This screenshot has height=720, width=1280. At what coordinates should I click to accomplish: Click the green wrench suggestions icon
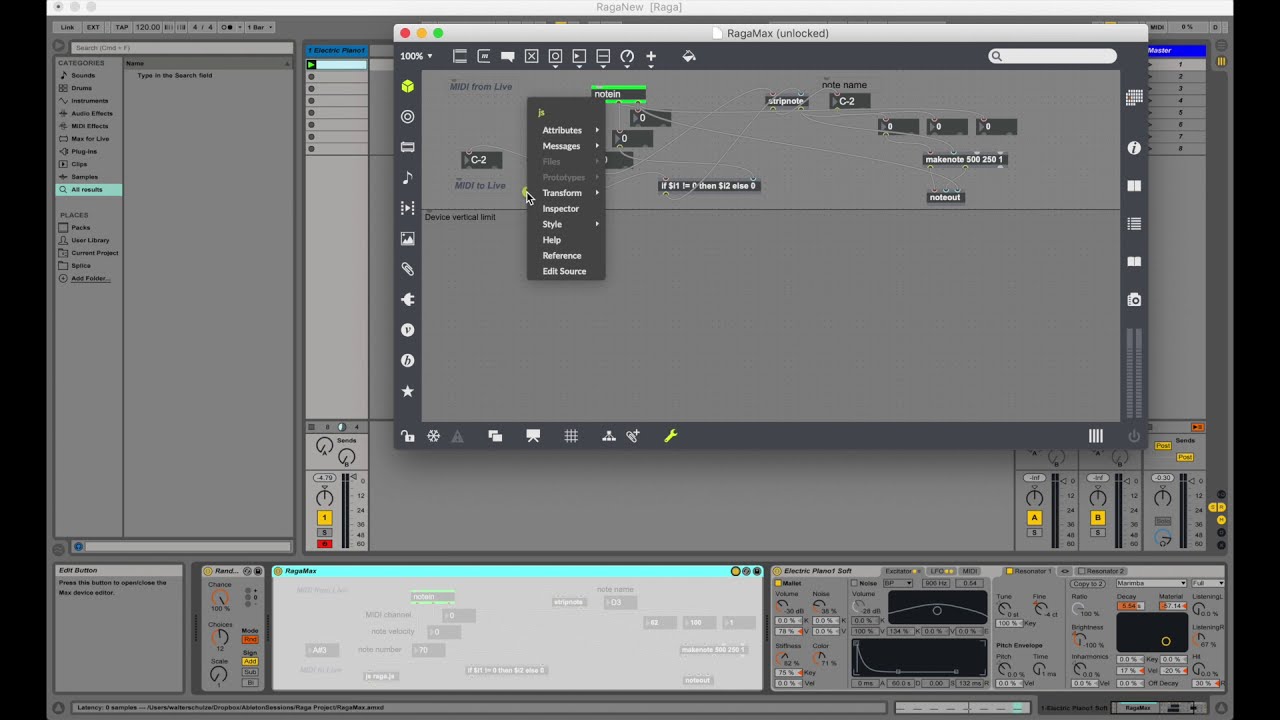(x=670, y=435)
